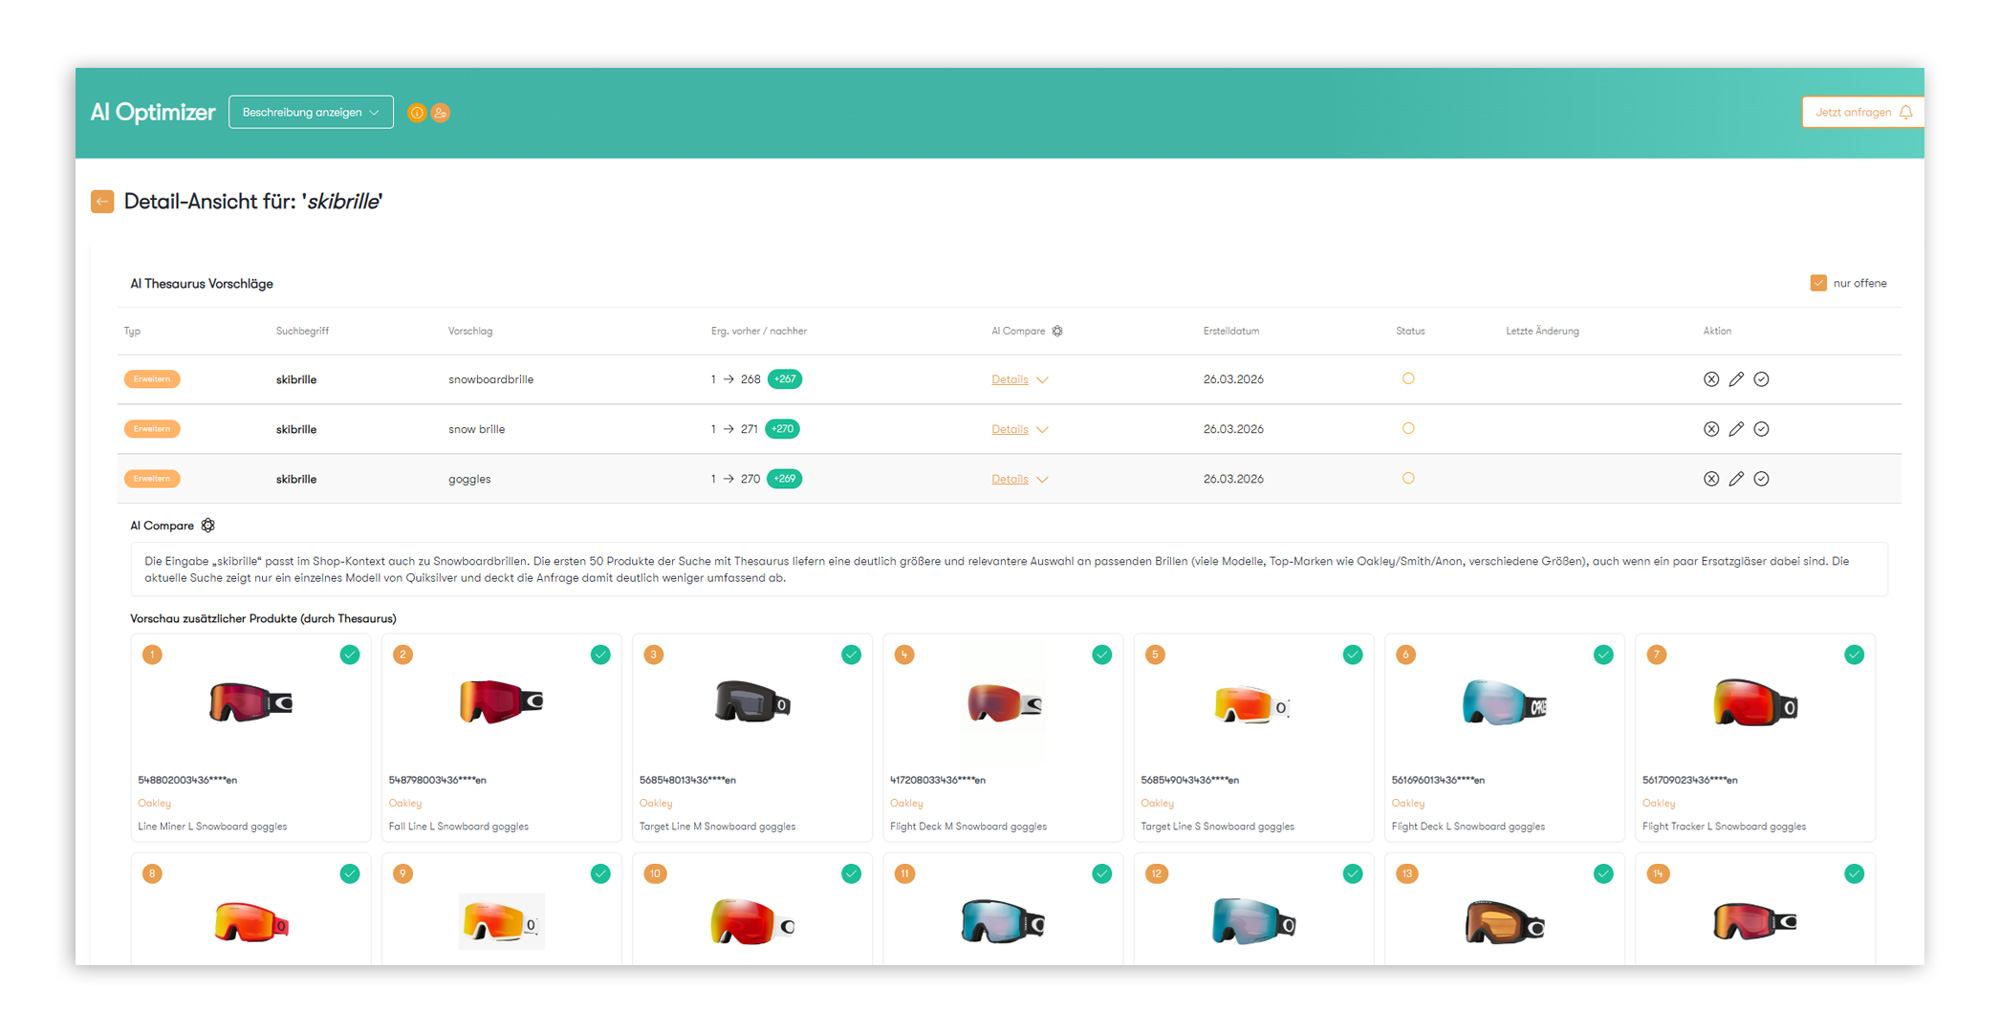2000x1033 pixels.
Task: Click the date in the goggles row
Action: [1233, 480]
